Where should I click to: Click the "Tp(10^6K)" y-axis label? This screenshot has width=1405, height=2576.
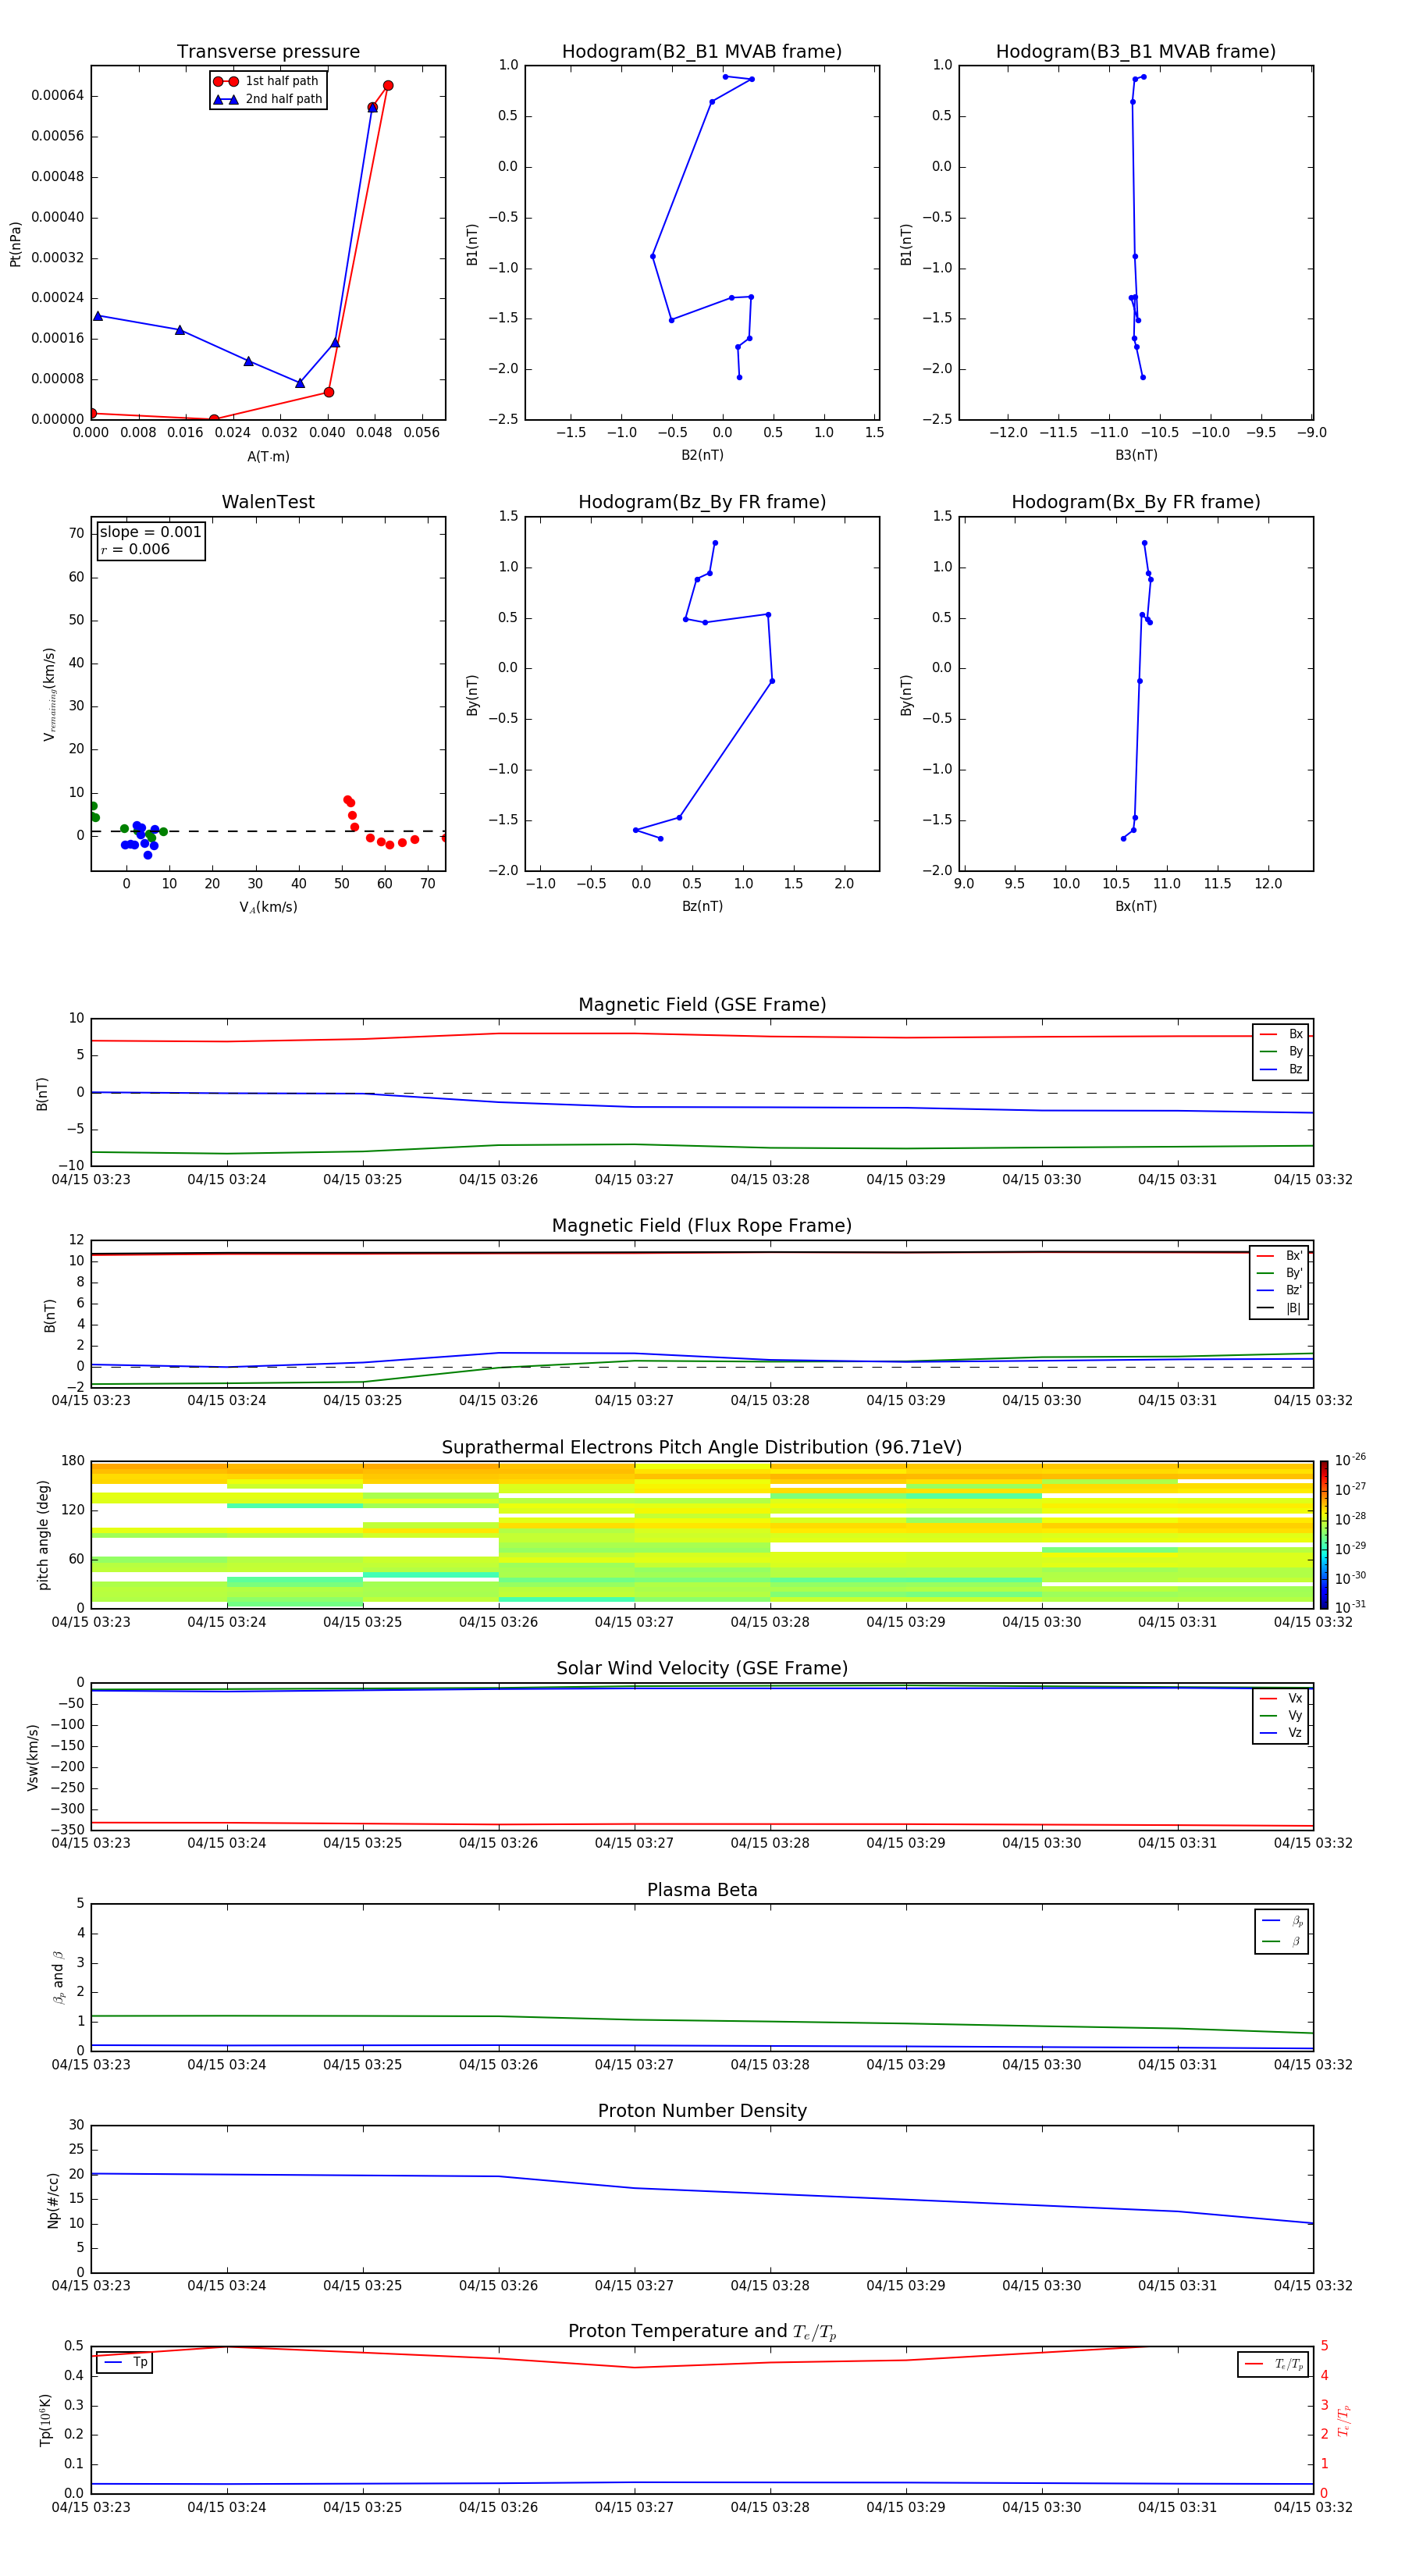pos(45,2420)
